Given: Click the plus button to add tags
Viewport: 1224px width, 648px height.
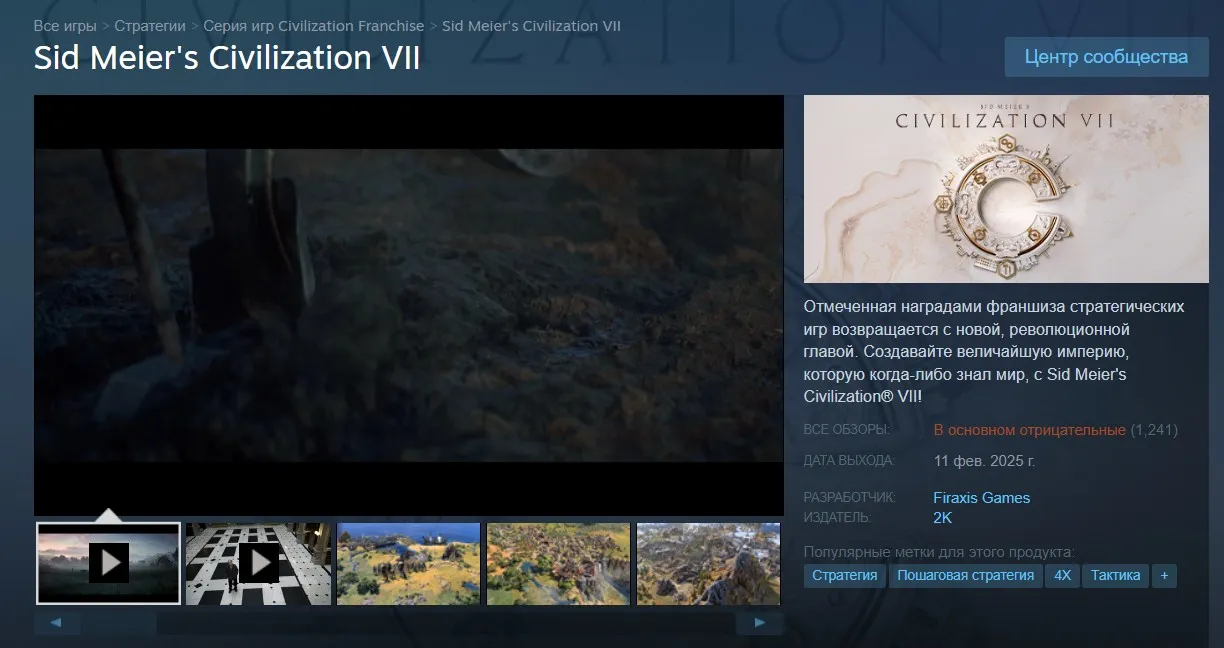Looking at the screenshot, I should coord(1164,575).
